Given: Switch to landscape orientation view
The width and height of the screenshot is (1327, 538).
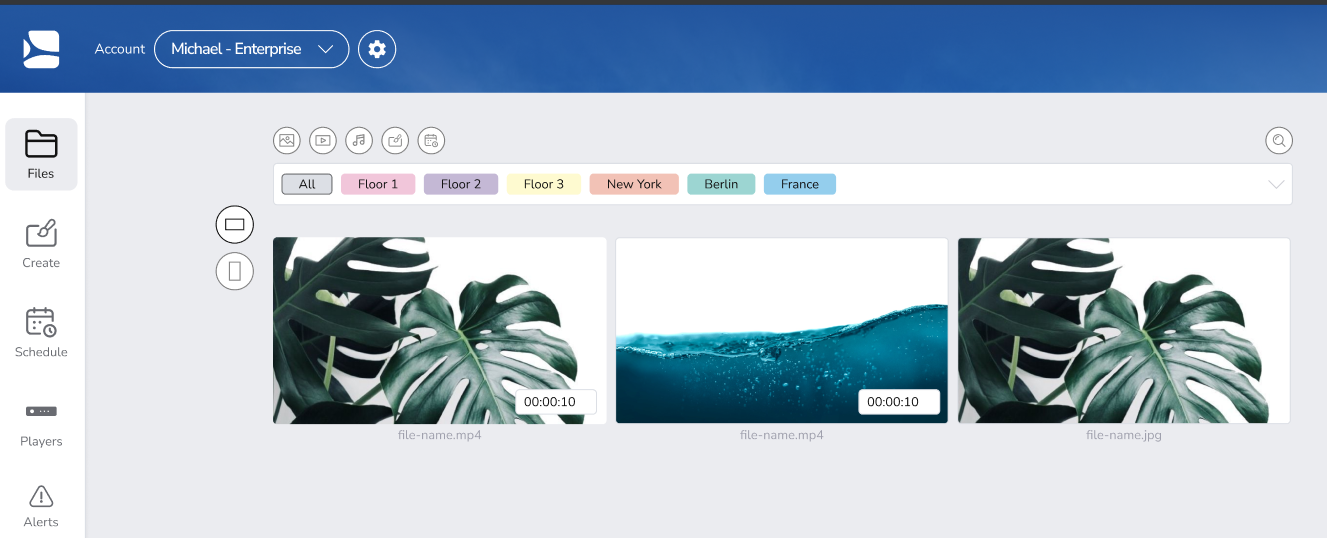Looking at the screenshot, I should pyautogui.click(x=235, y=224).
